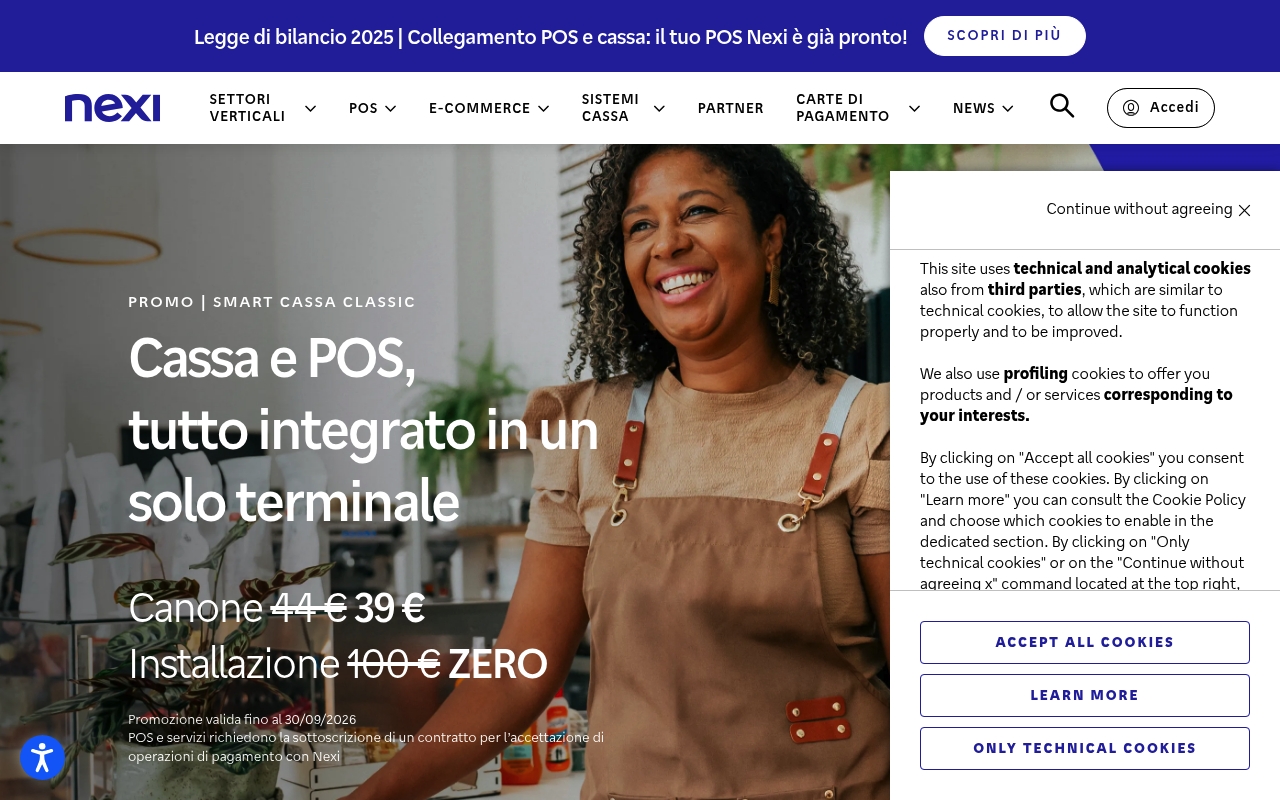Click the user icon in Accedi button
Image resolution: width=1280 pixels, height=800 pixels.
[x=1131, y=108]
